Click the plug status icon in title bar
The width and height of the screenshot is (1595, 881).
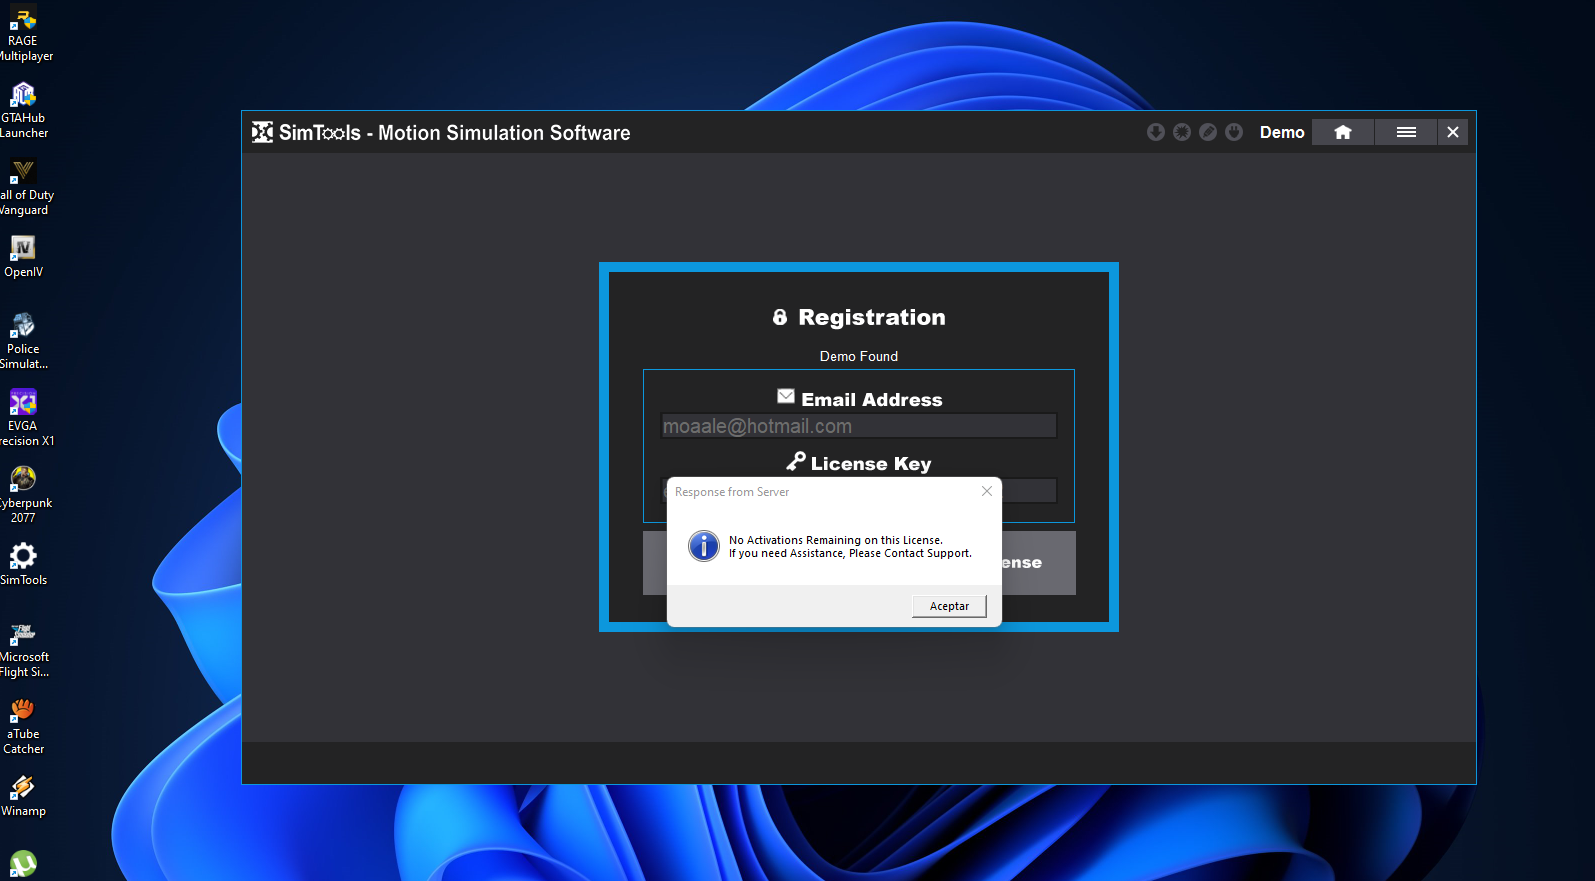click(1234, 132)
